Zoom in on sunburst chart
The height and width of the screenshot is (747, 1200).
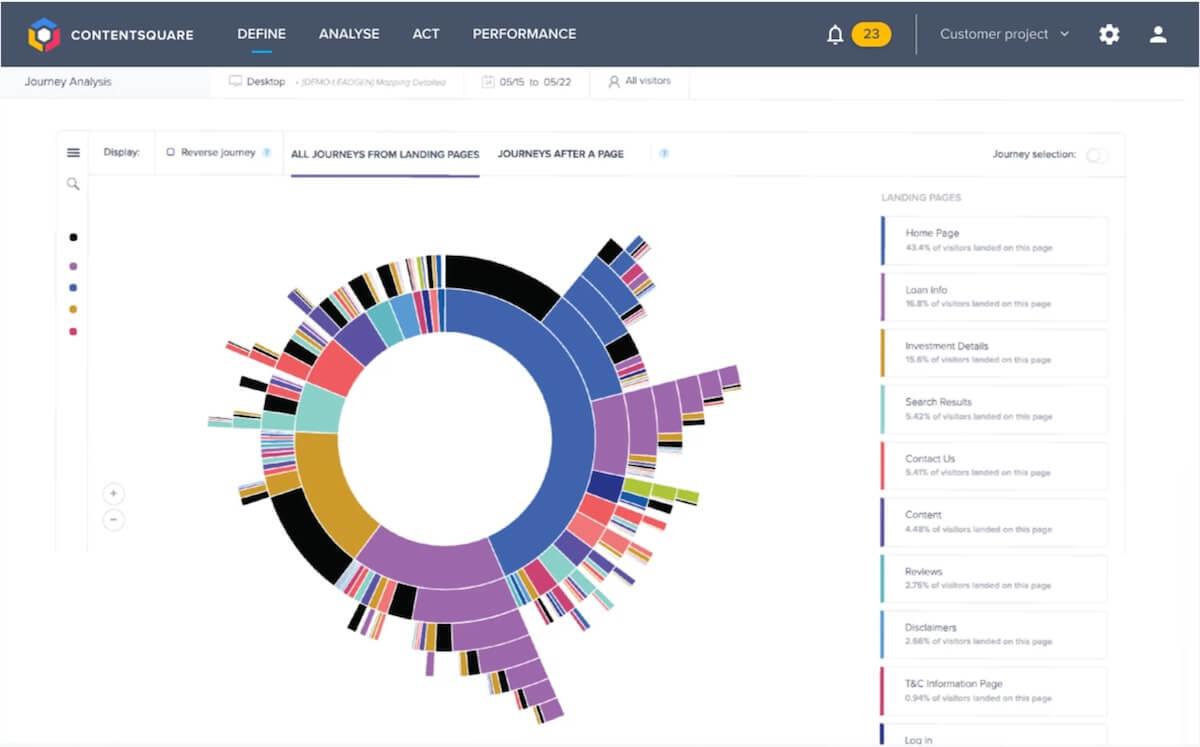(113, 493)
